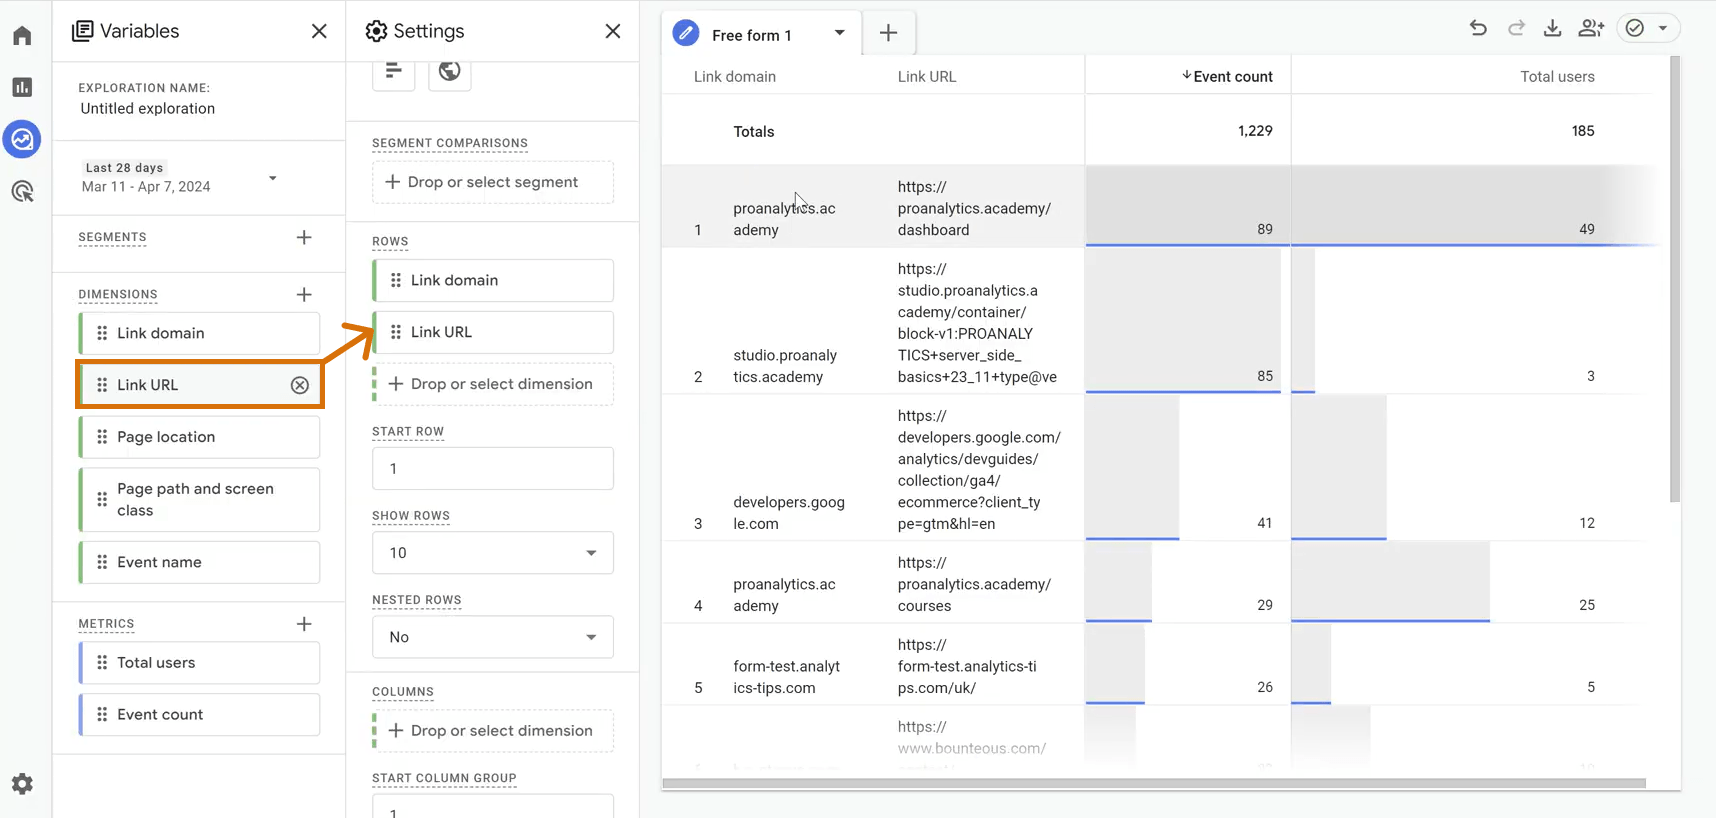Select Page location dimension
Viewport: 1716px width, 818px height.
pos(200,437)
